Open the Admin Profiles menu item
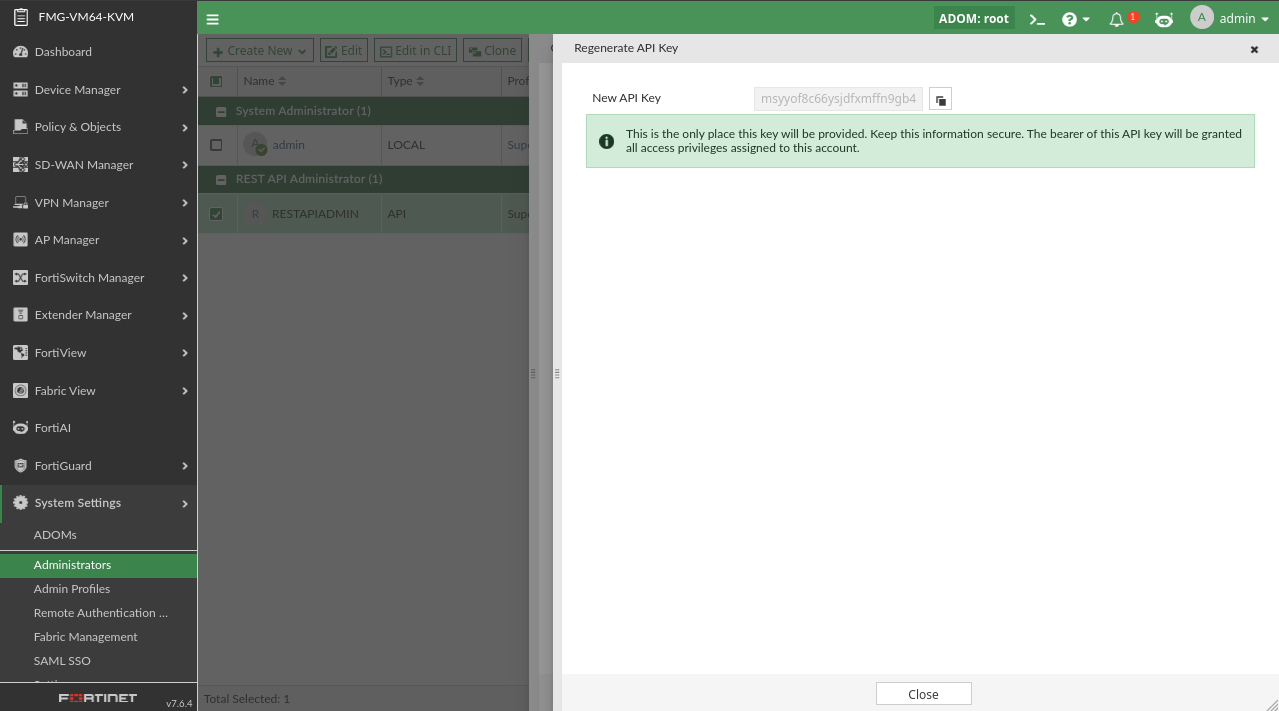1279x711 pixels. [72, 589]
